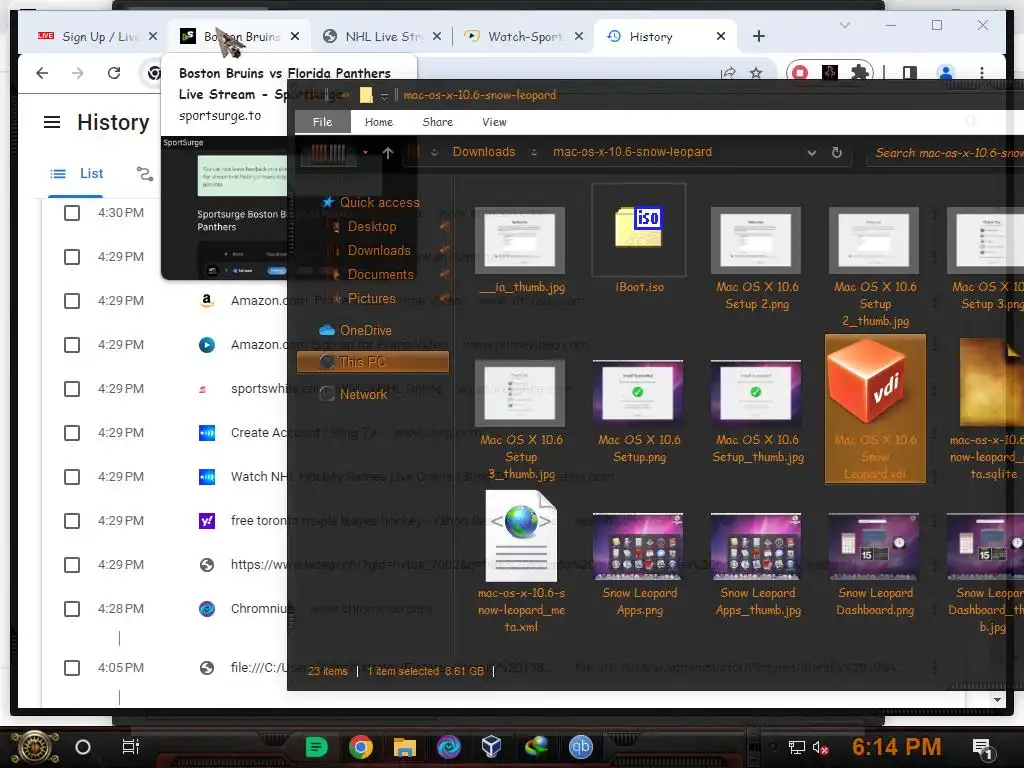The height and width of the screenshot is (768, 1024).
Task: Check the Create Account Sling TV entry
Action: point(72,433)
